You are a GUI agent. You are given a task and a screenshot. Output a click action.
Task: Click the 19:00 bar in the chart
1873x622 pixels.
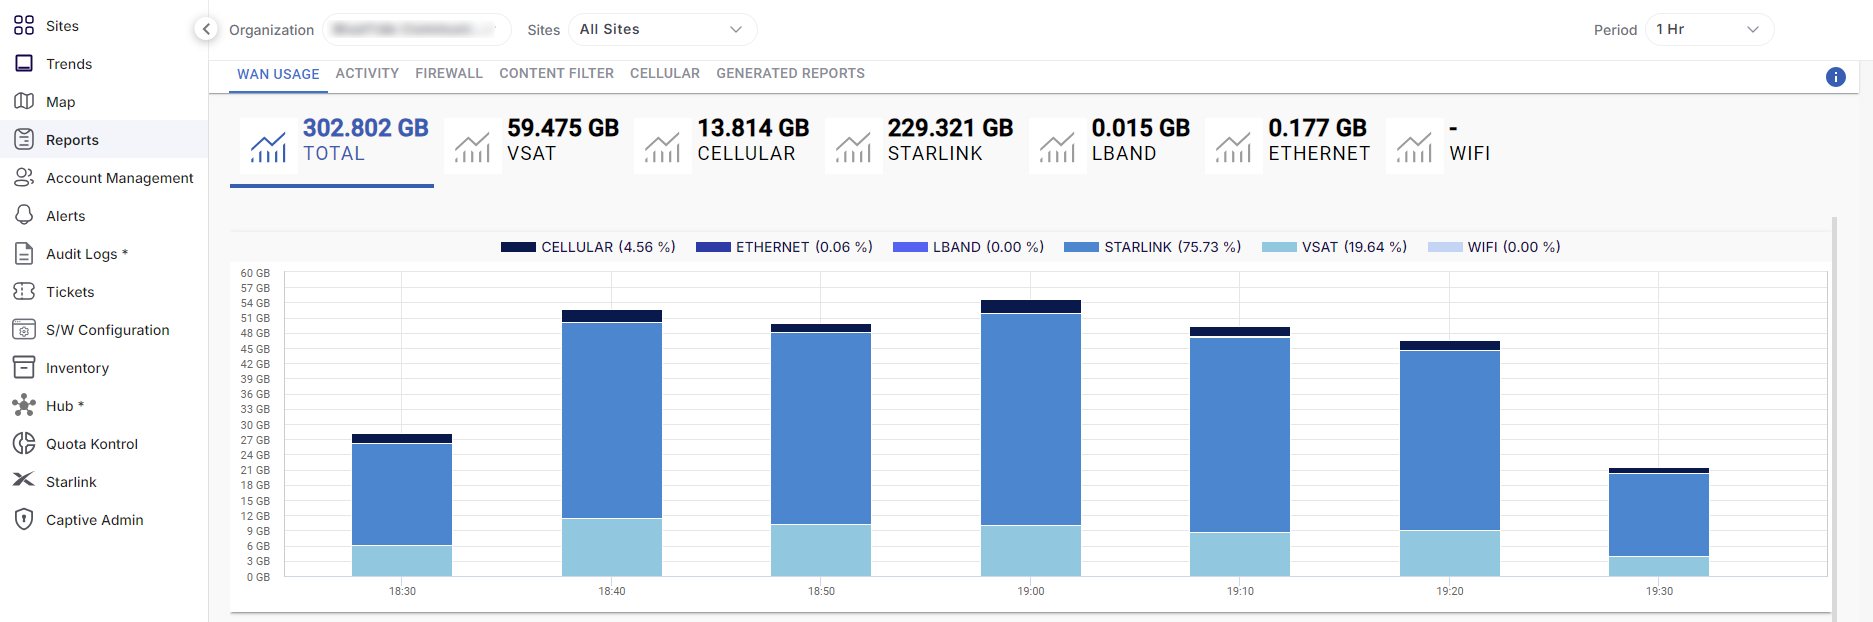point(1030,438)
